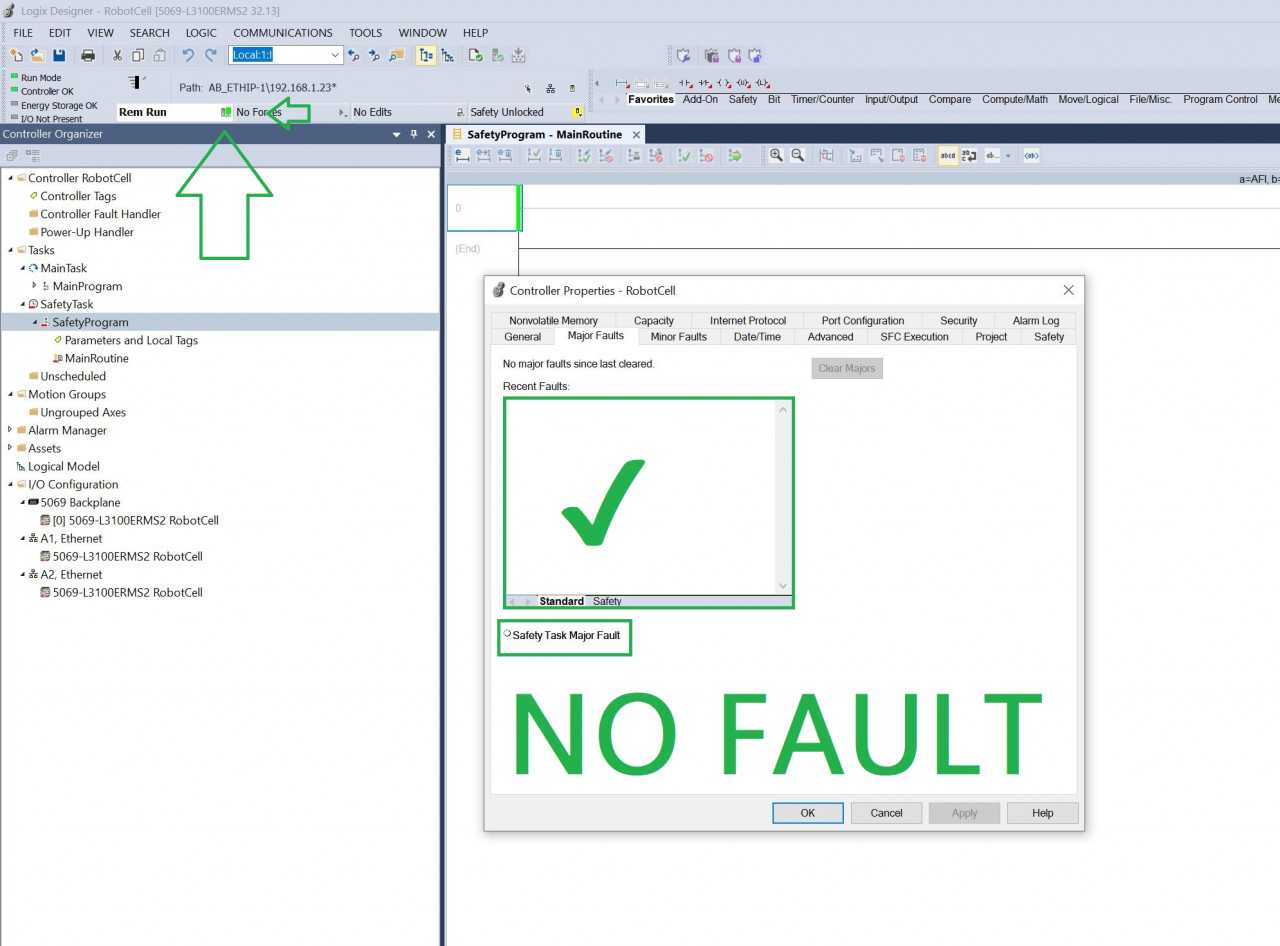This screenshot has height=946, width=1280.
Task: Click the Logical Organizer toggle icon
Action: coord(447,55)
